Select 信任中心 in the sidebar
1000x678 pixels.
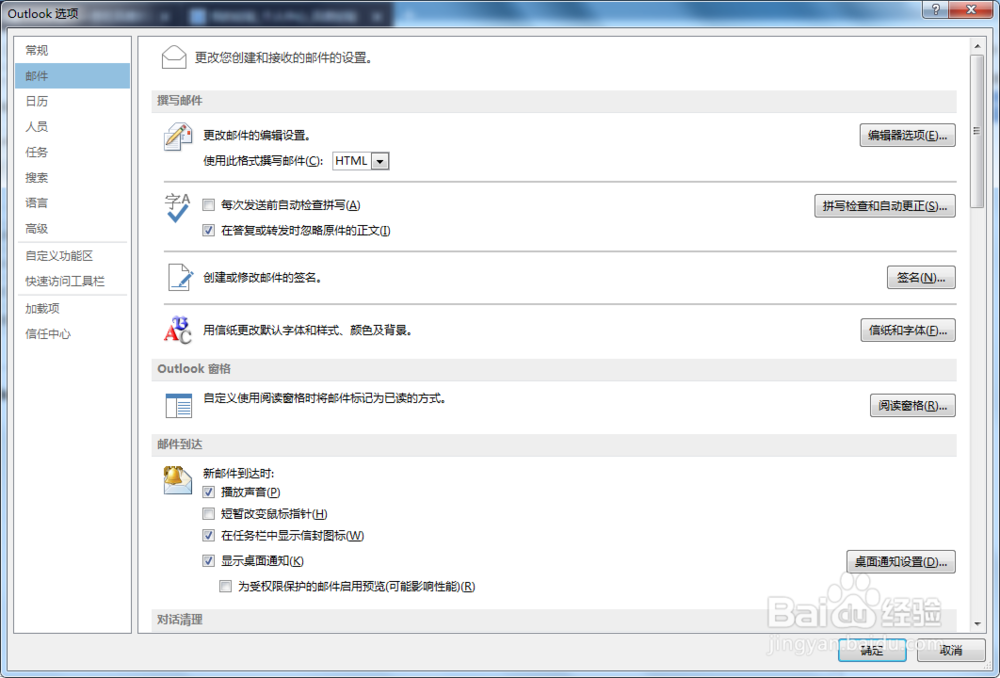[46, 333]
